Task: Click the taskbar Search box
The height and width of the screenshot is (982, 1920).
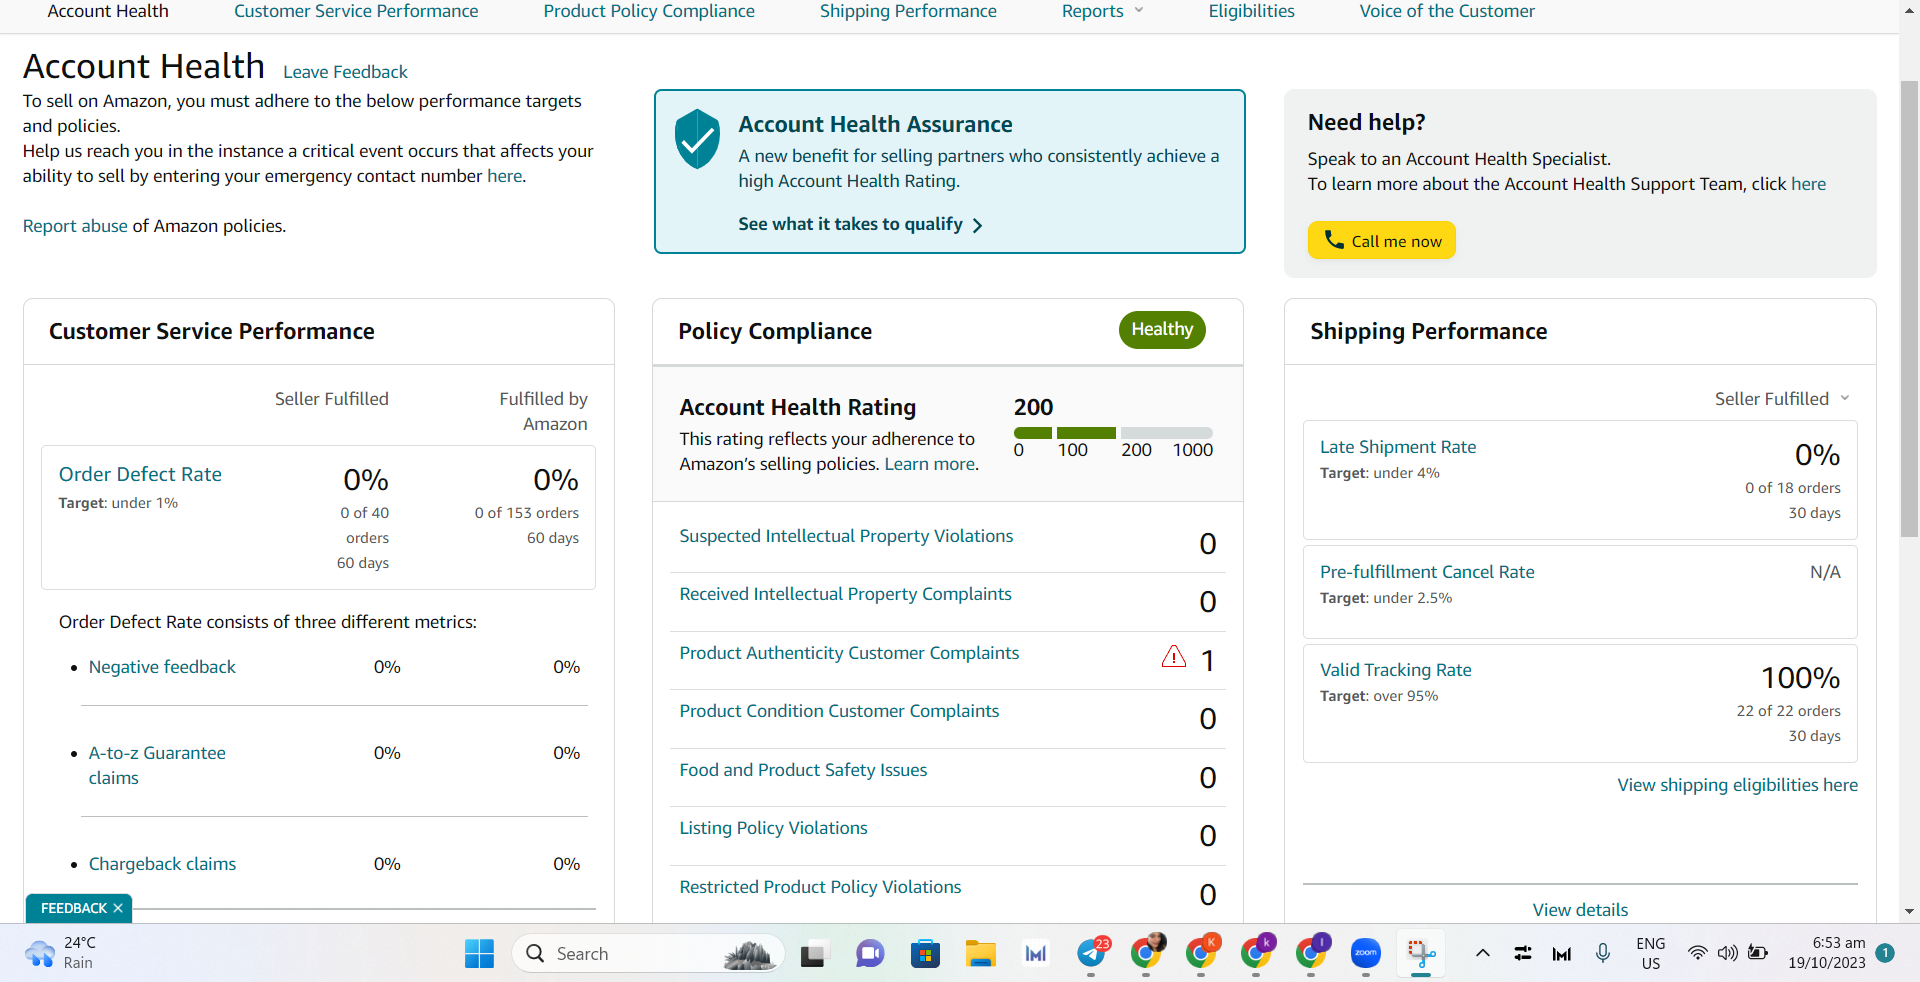Action: click(x=648, y=953)
